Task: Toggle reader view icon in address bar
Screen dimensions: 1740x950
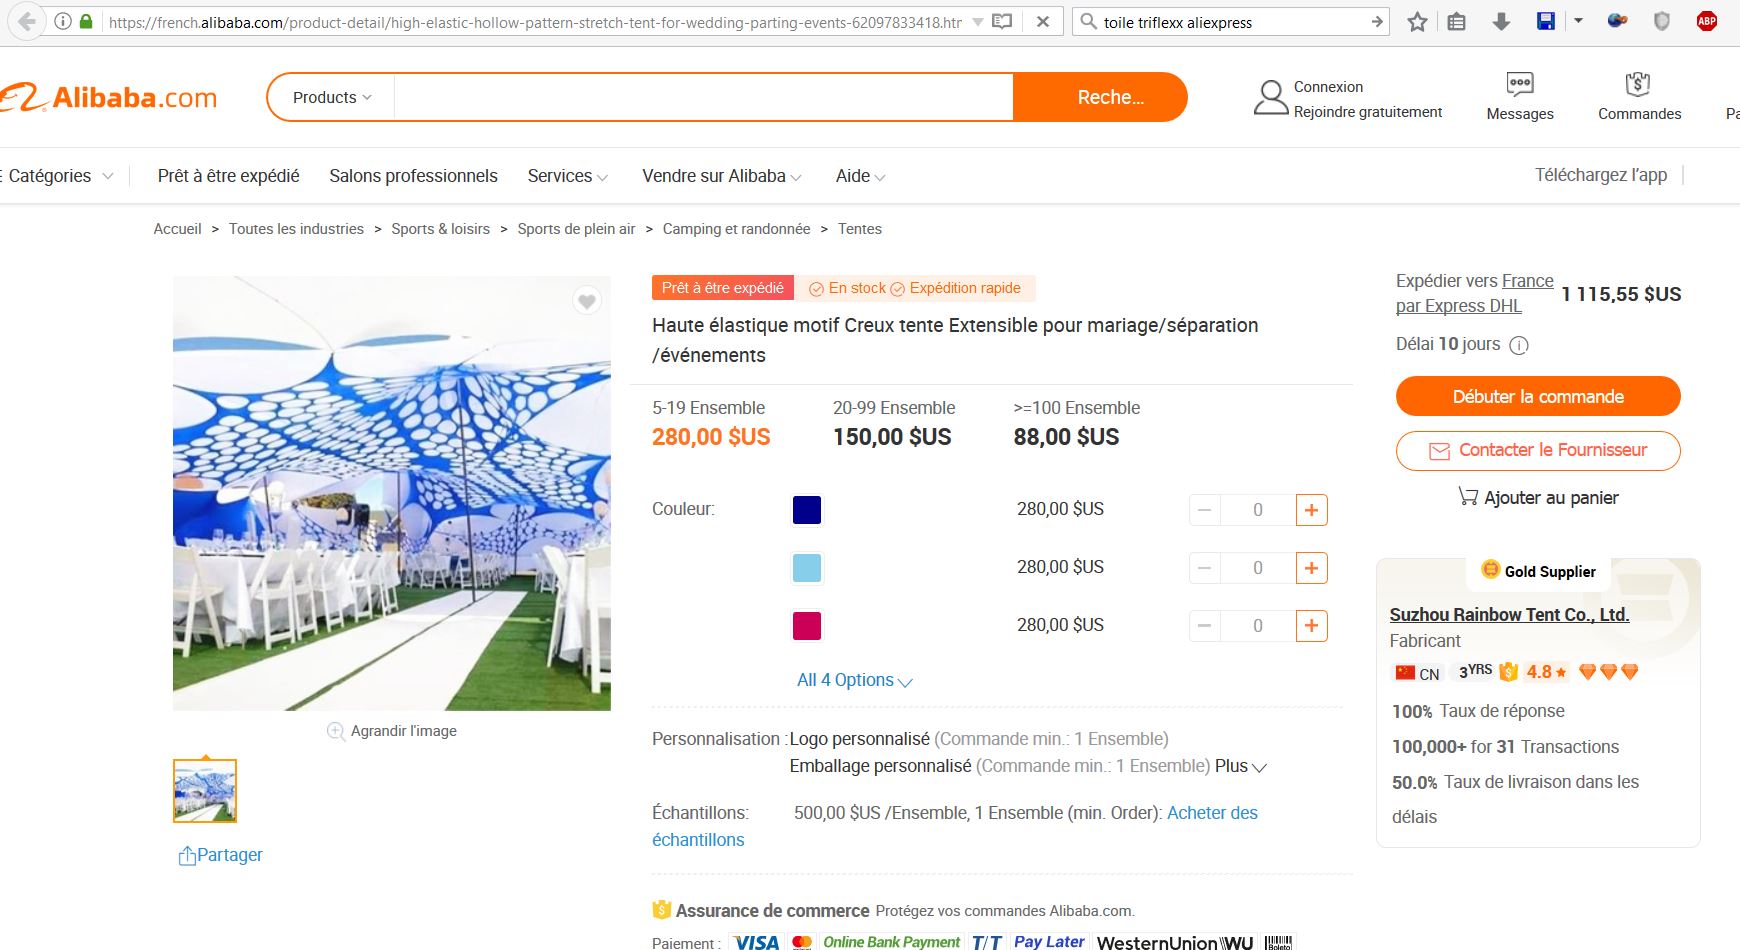Action: click(1002, 21)
